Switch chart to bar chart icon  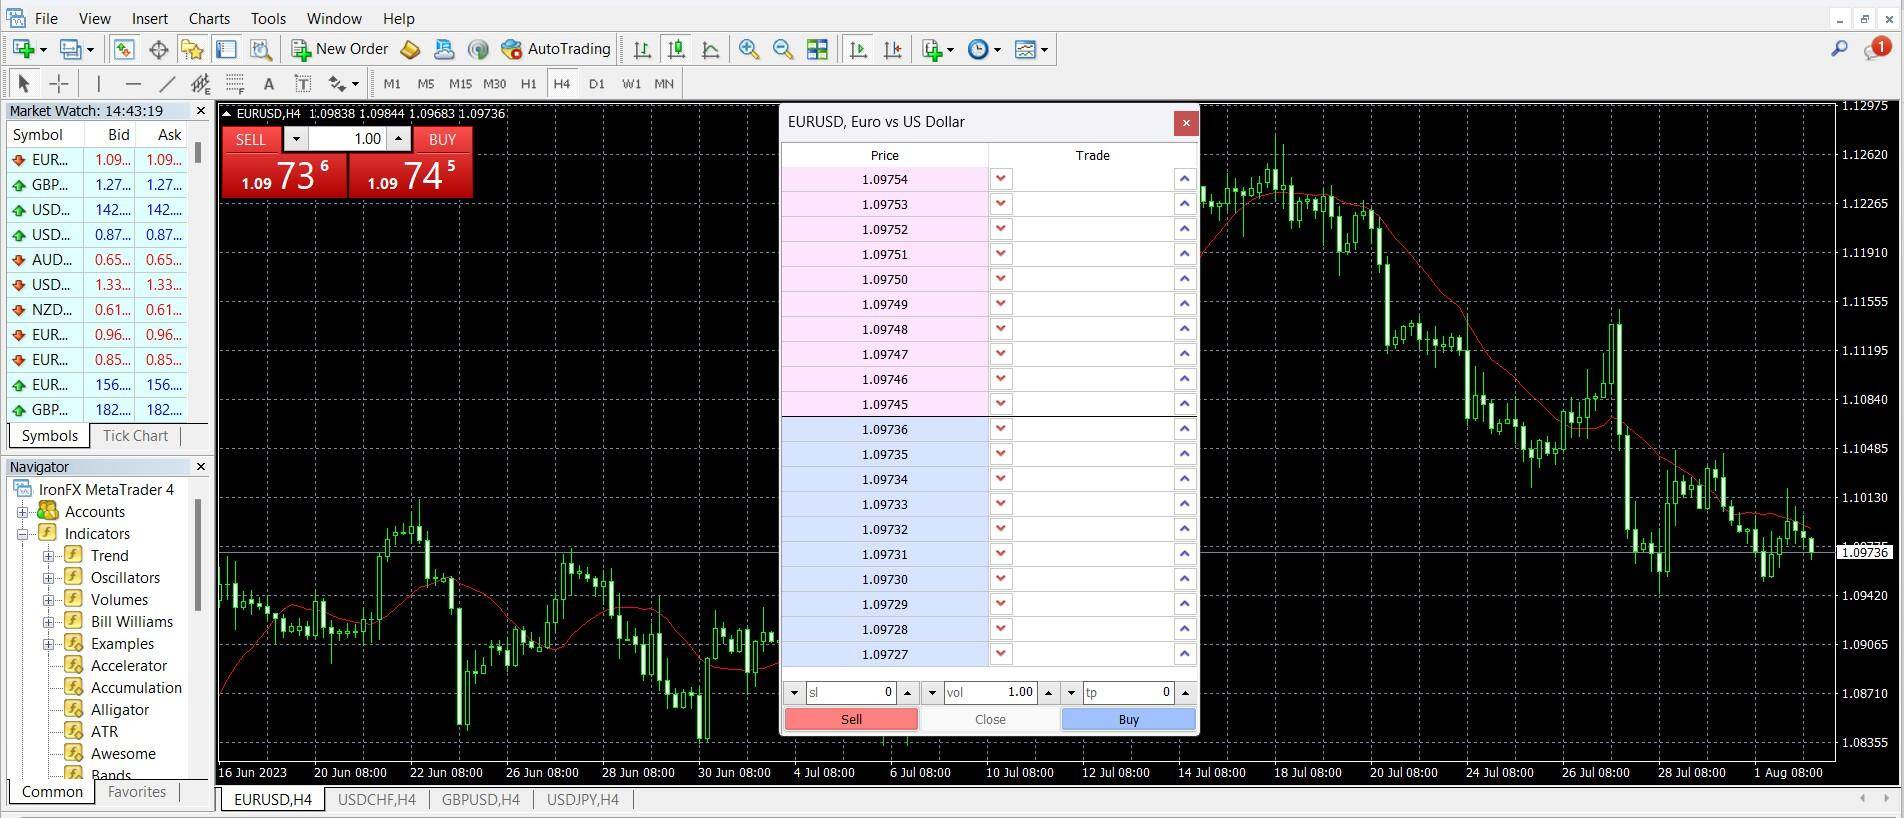point(642,49)
